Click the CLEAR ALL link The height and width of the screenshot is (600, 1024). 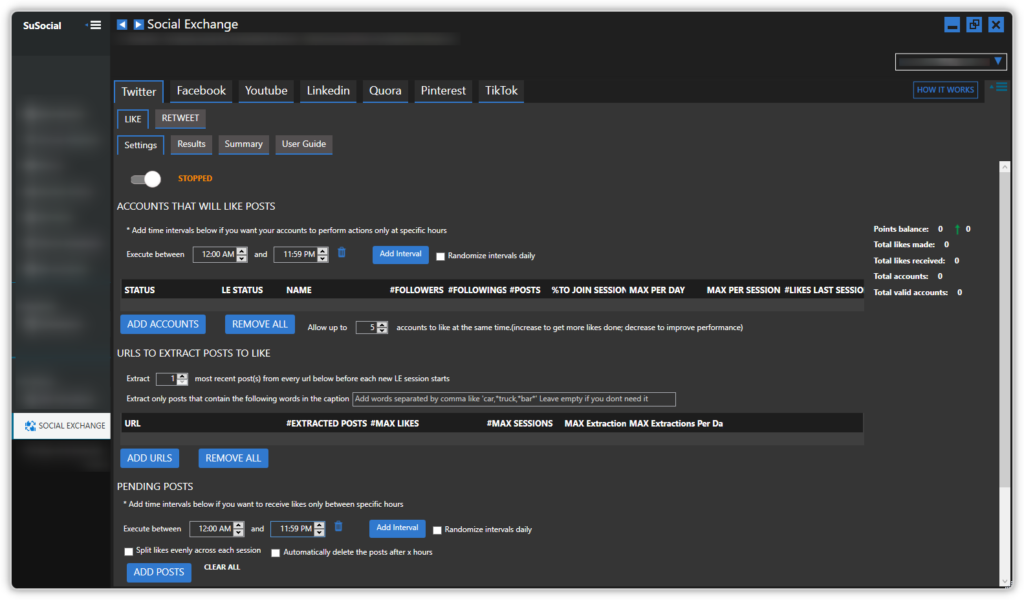click(222, 567)
